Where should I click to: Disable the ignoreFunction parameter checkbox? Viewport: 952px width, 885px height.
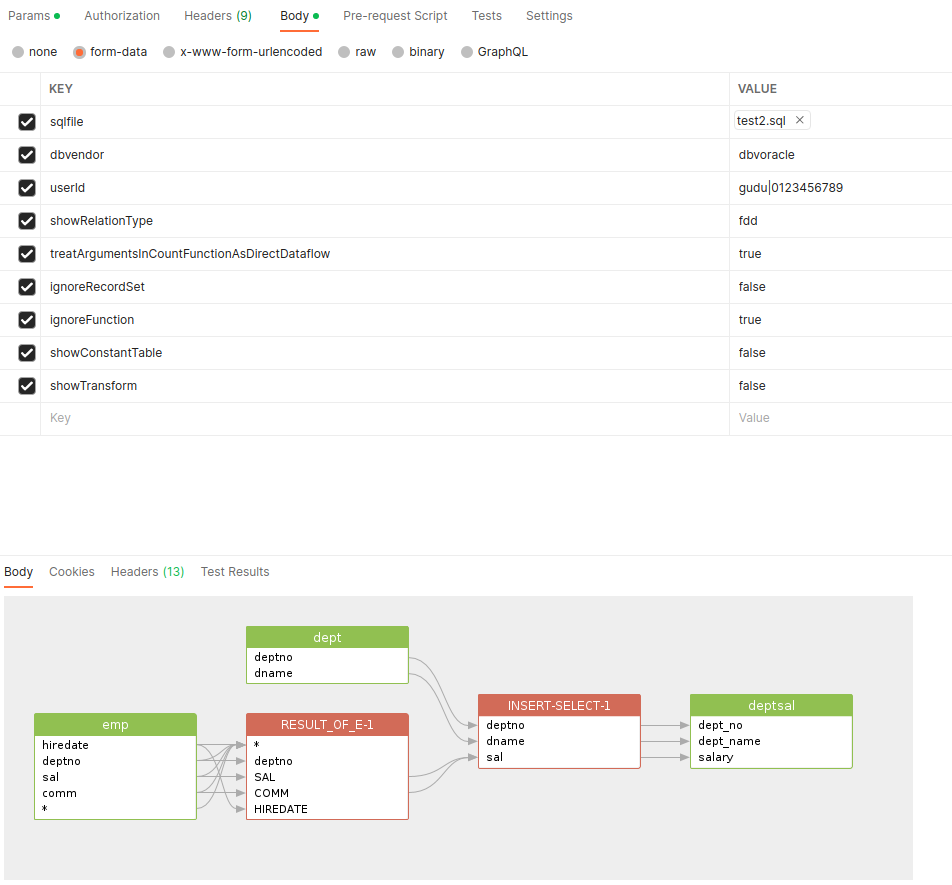[27, 320]
